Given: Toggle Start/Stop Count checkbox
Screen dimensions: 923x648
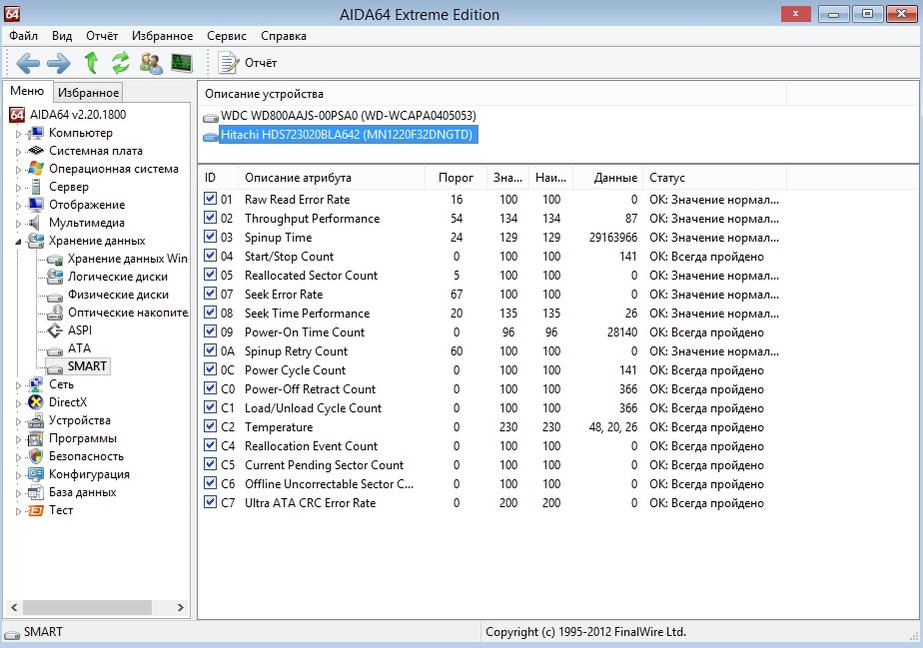Looking at the screenshot, I should [x=210, y=255].
